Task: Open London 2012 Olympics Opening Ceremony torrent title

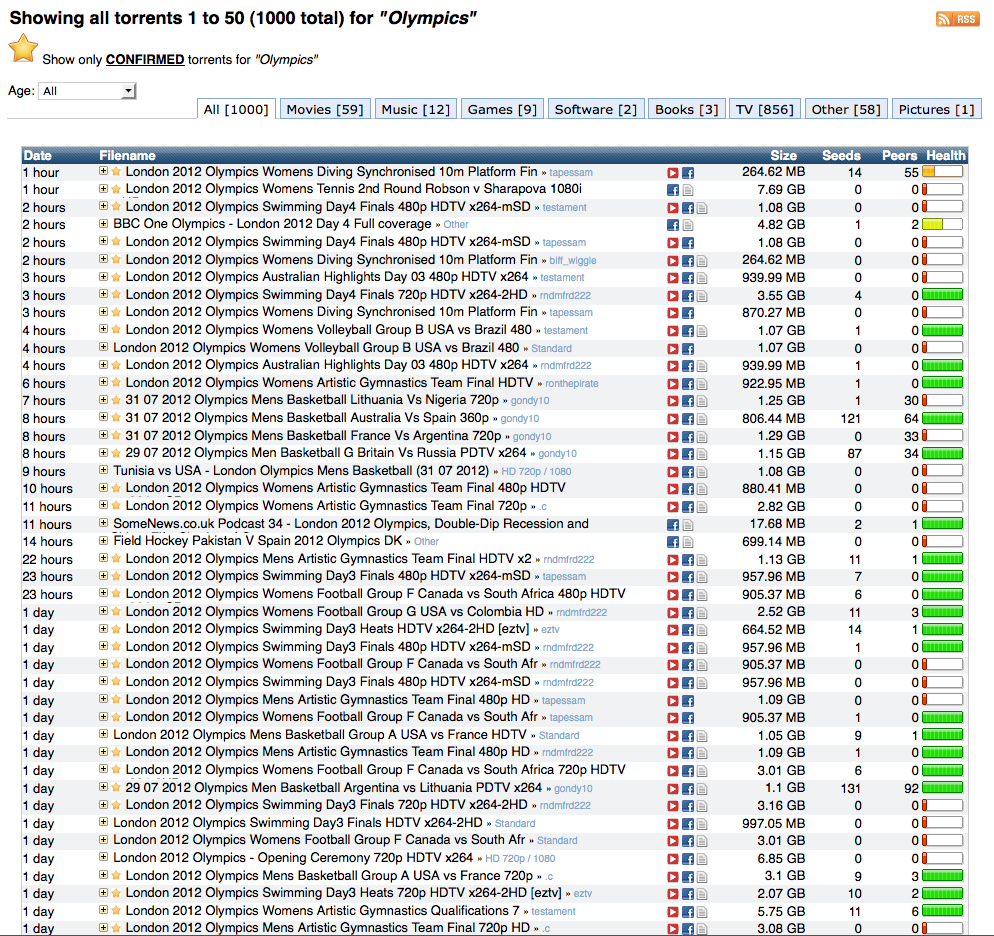Action: pyautogui.click(x=293, y=858)
